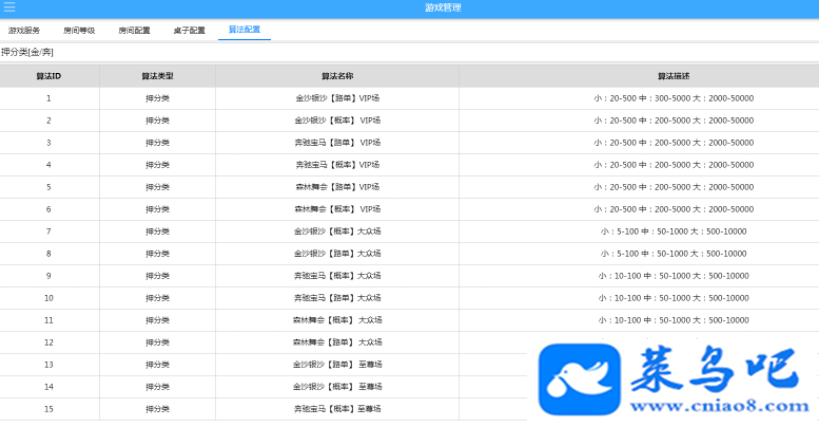Switch to the 桌子配置 tab
The image size is (822, 427).
click(189, 30)
